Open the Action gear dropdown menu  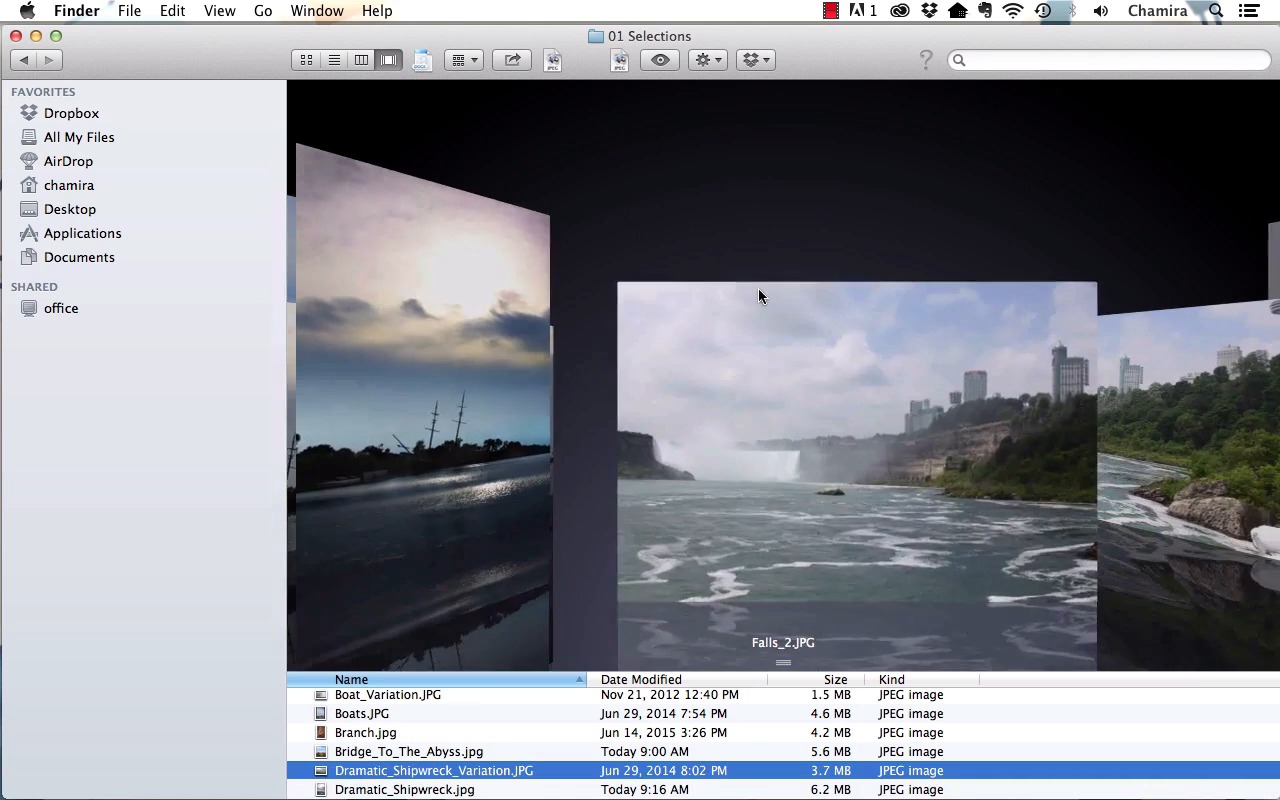point(707,60)
